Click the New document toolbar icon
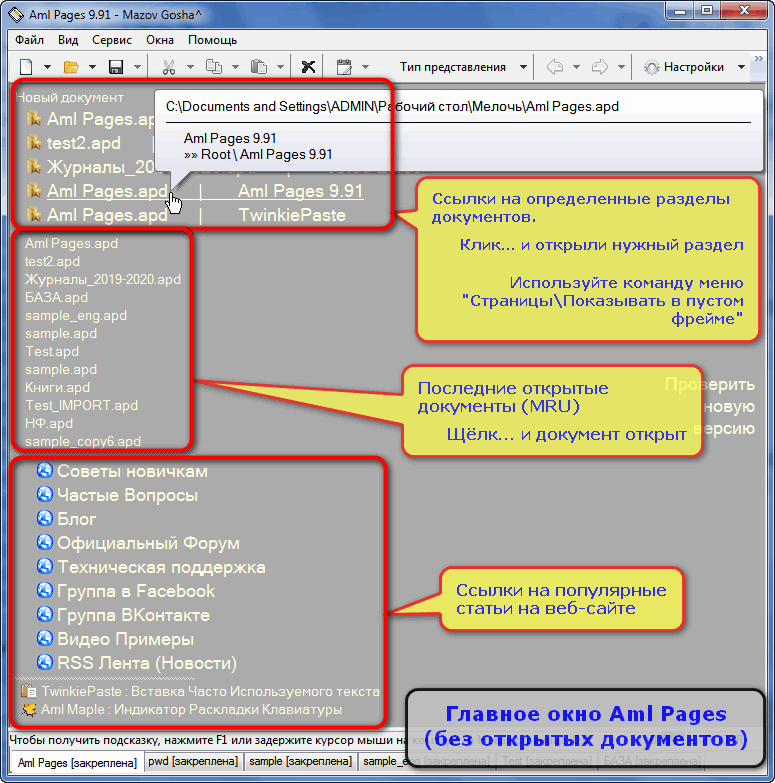The height and width of the screenshot is (783, 775). (x=26, y=66)
